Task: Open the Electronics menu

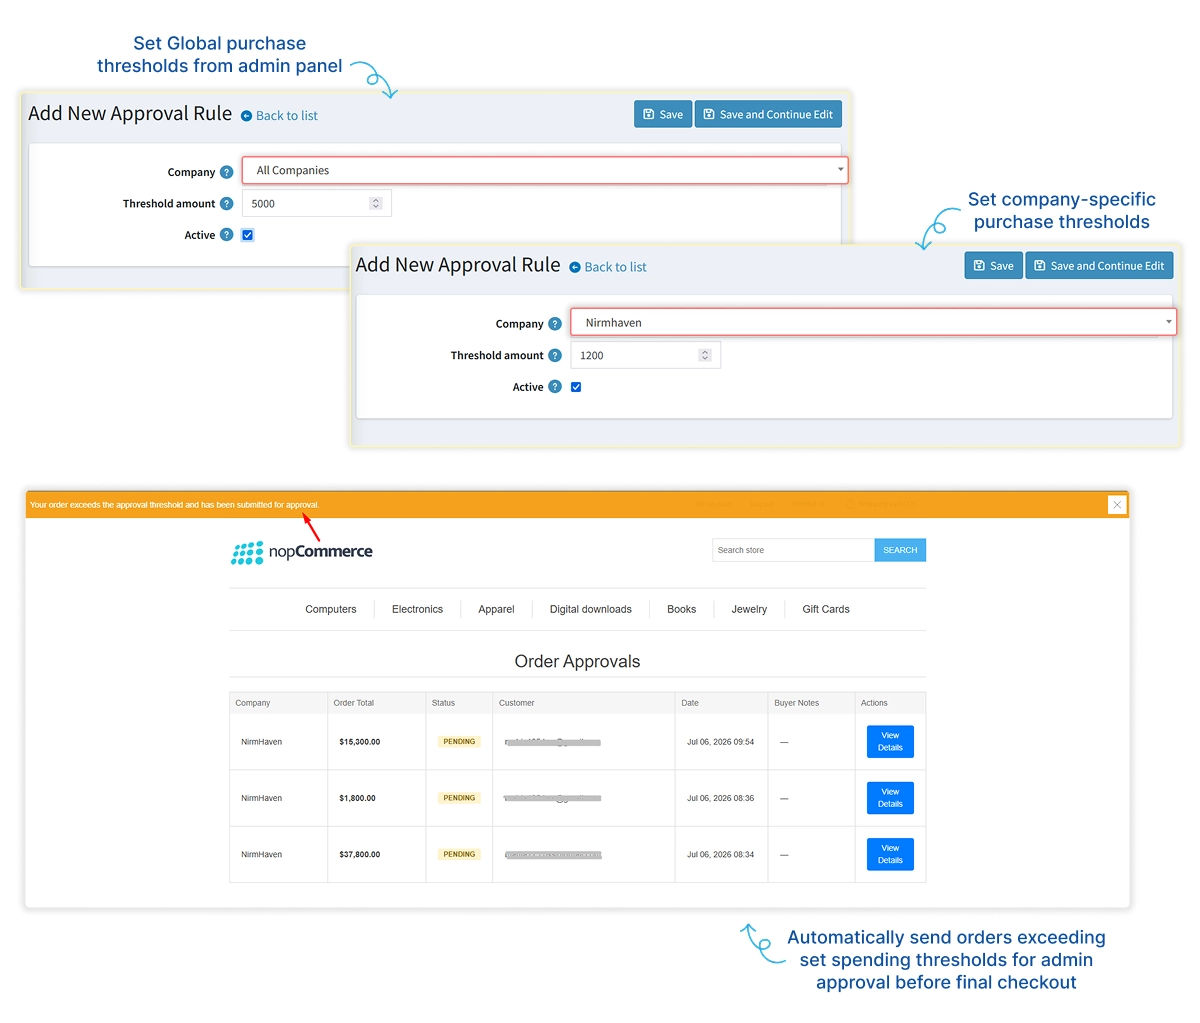Action: [x=417, y=609]
